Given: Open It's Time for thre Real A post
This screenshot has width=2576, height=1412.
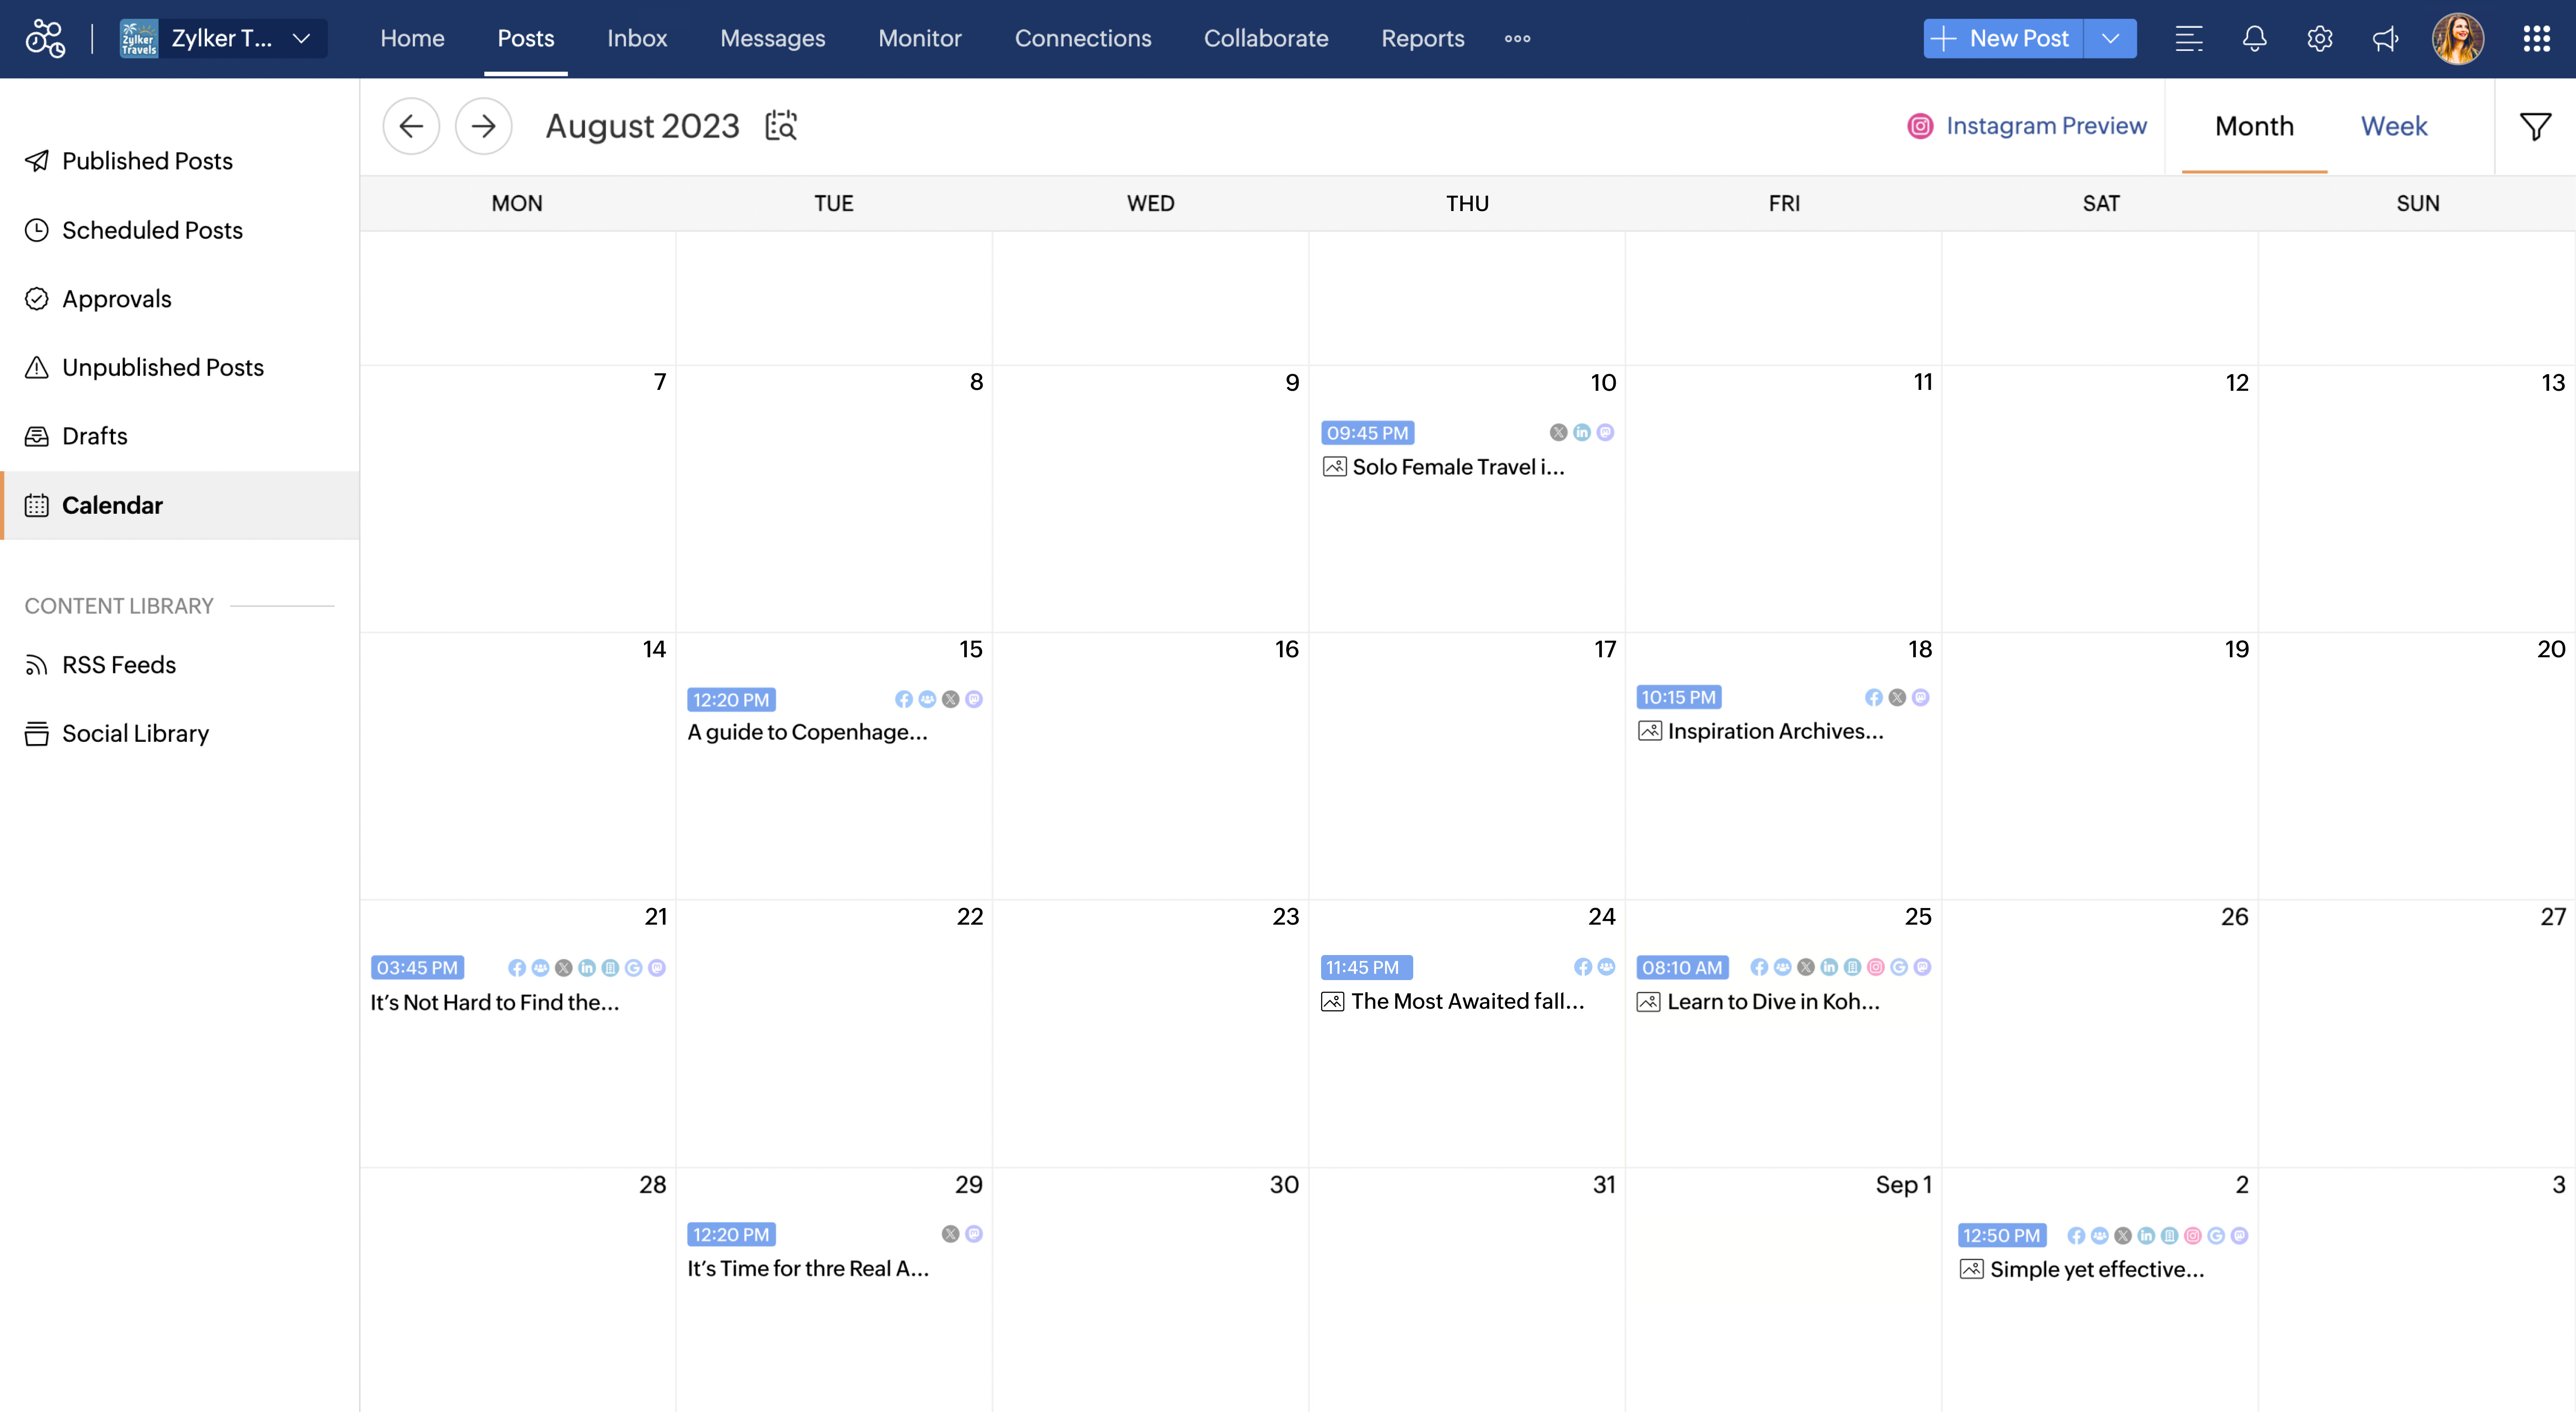Looking at the screenshot, I should [808, 1268].
